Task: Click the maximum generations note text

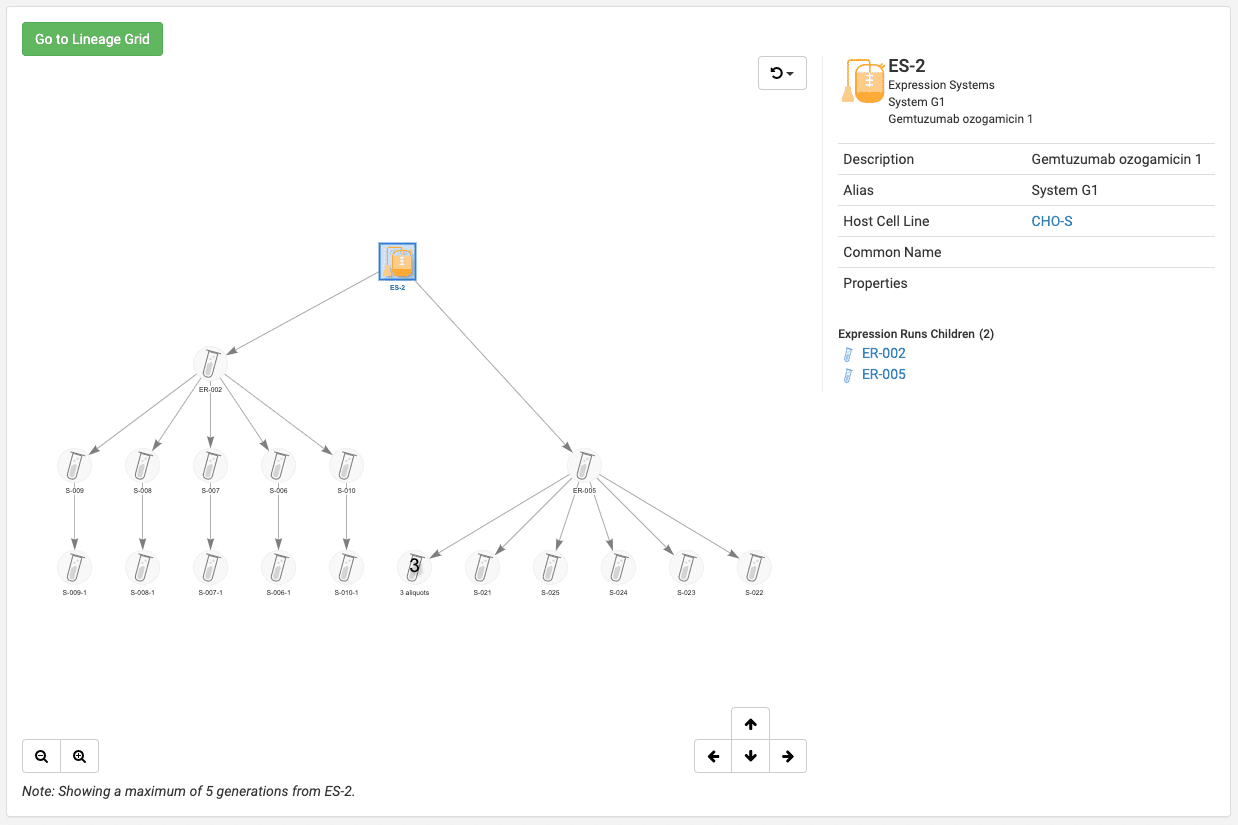Action: (x=189, y=791)
